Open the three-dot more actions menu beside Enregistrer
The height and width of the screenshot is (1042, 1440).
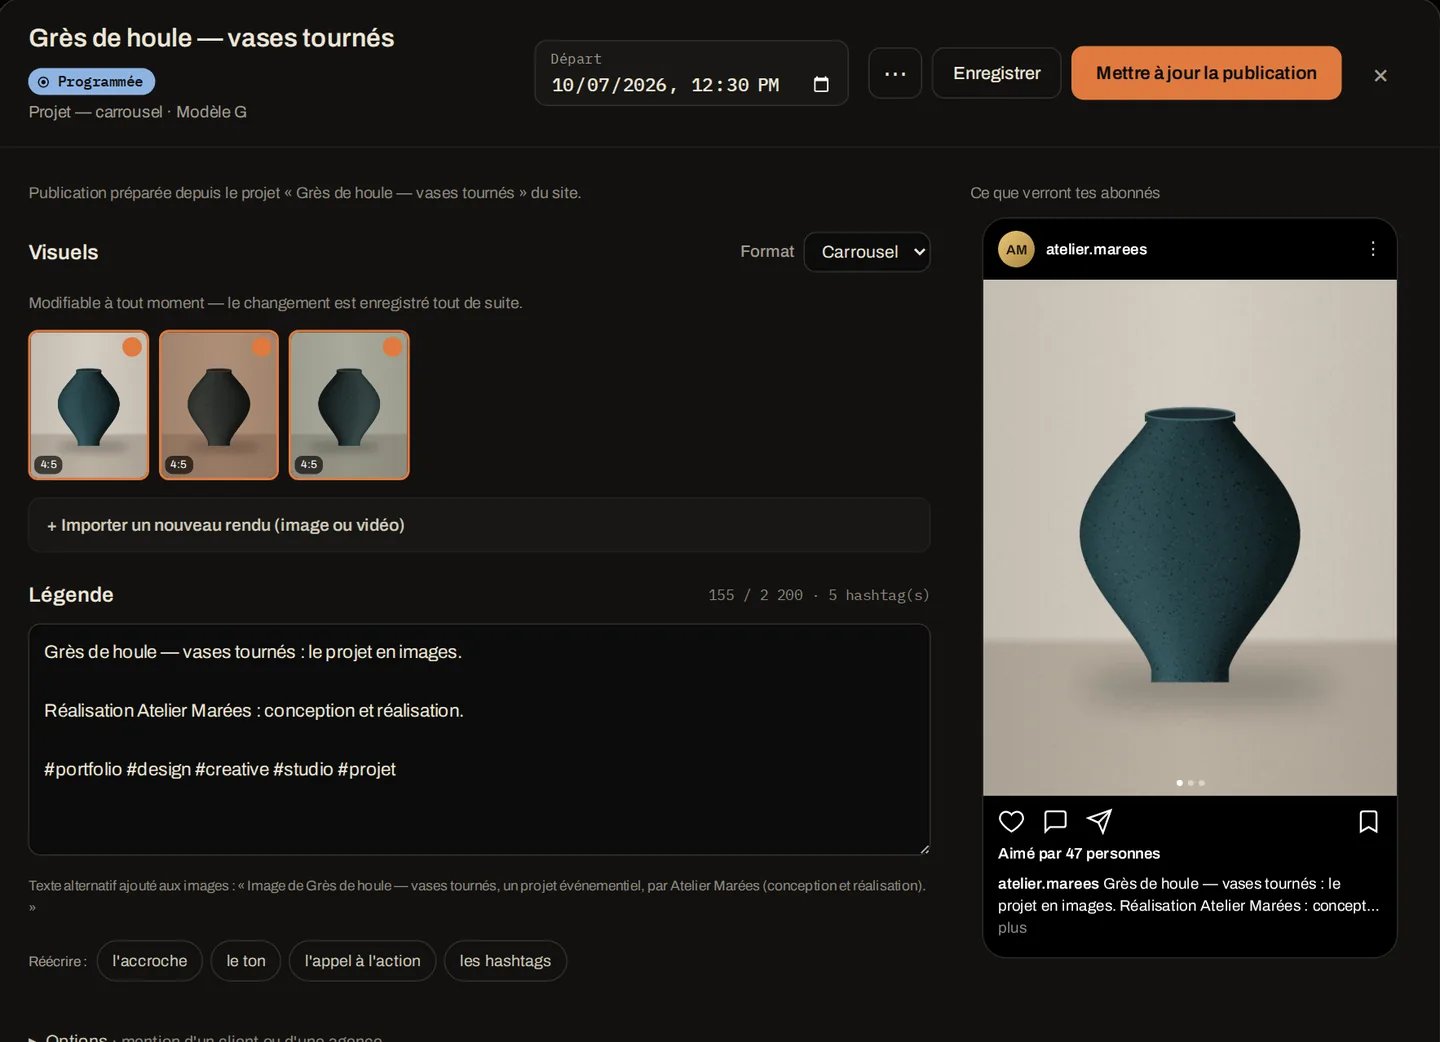tap(895, 73)
